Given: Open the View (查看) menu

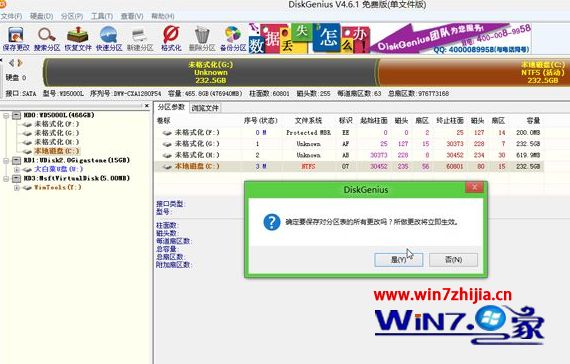Looking at the screenshot, I should pyautogui.click(x=132, y=16).
